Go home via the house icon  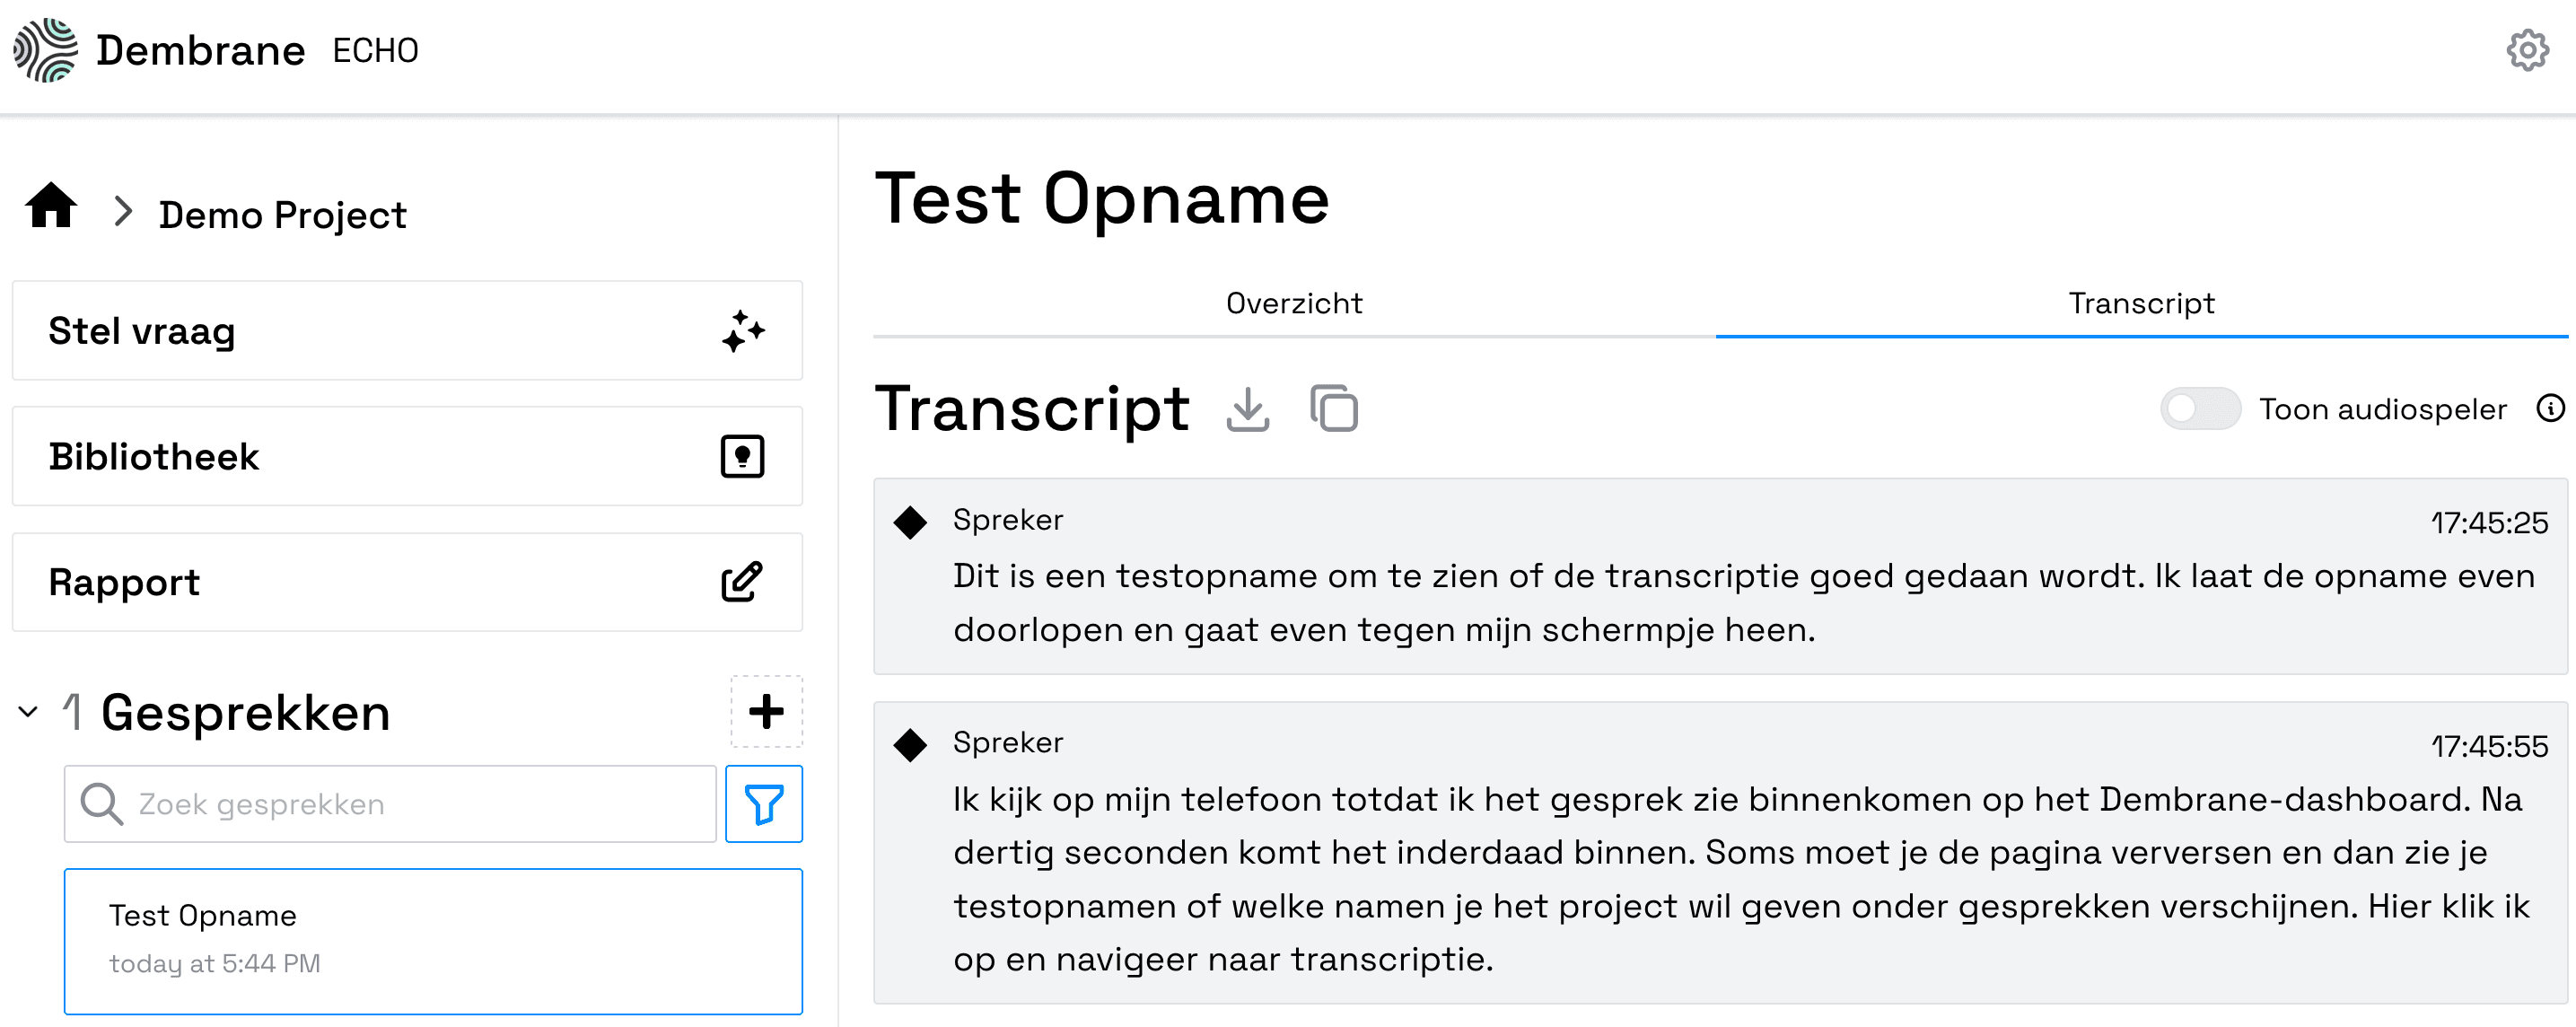point(51,205)
